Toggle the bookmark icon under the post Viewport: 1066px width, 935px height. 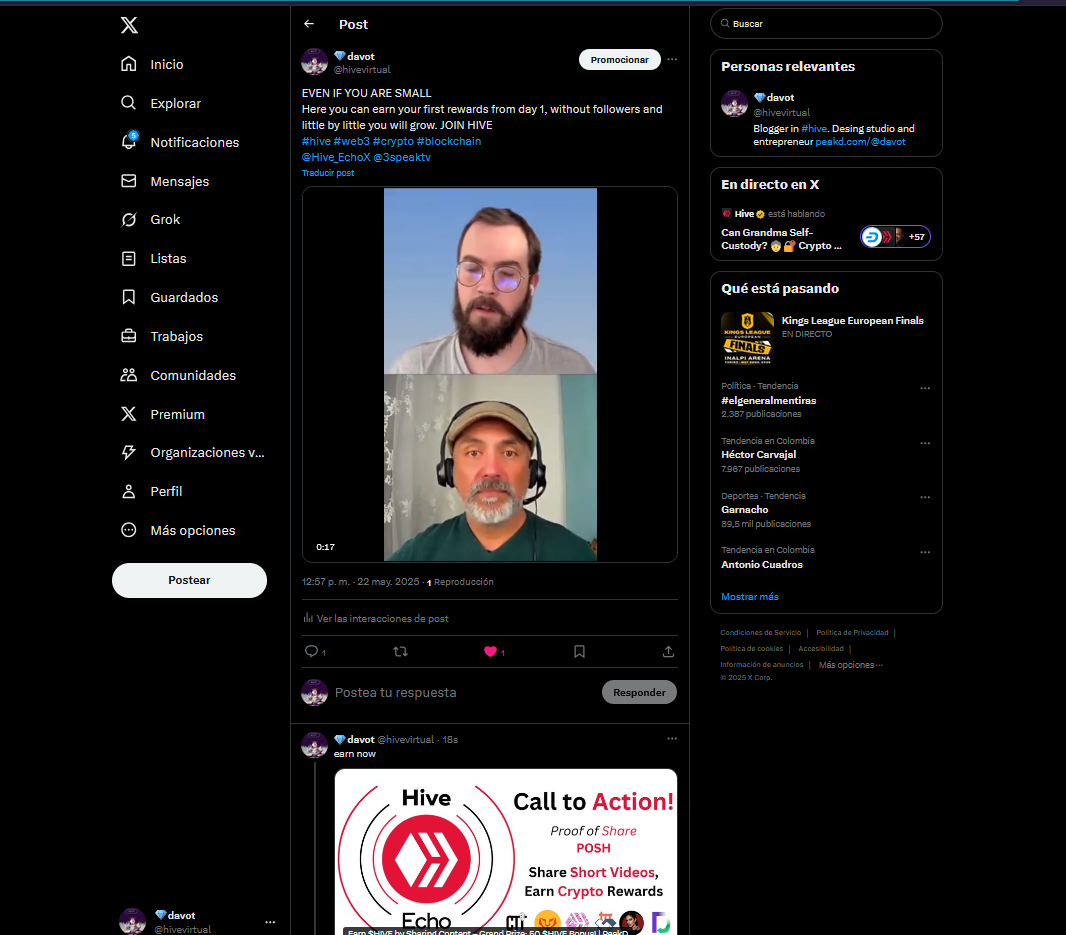coord(579,651)
